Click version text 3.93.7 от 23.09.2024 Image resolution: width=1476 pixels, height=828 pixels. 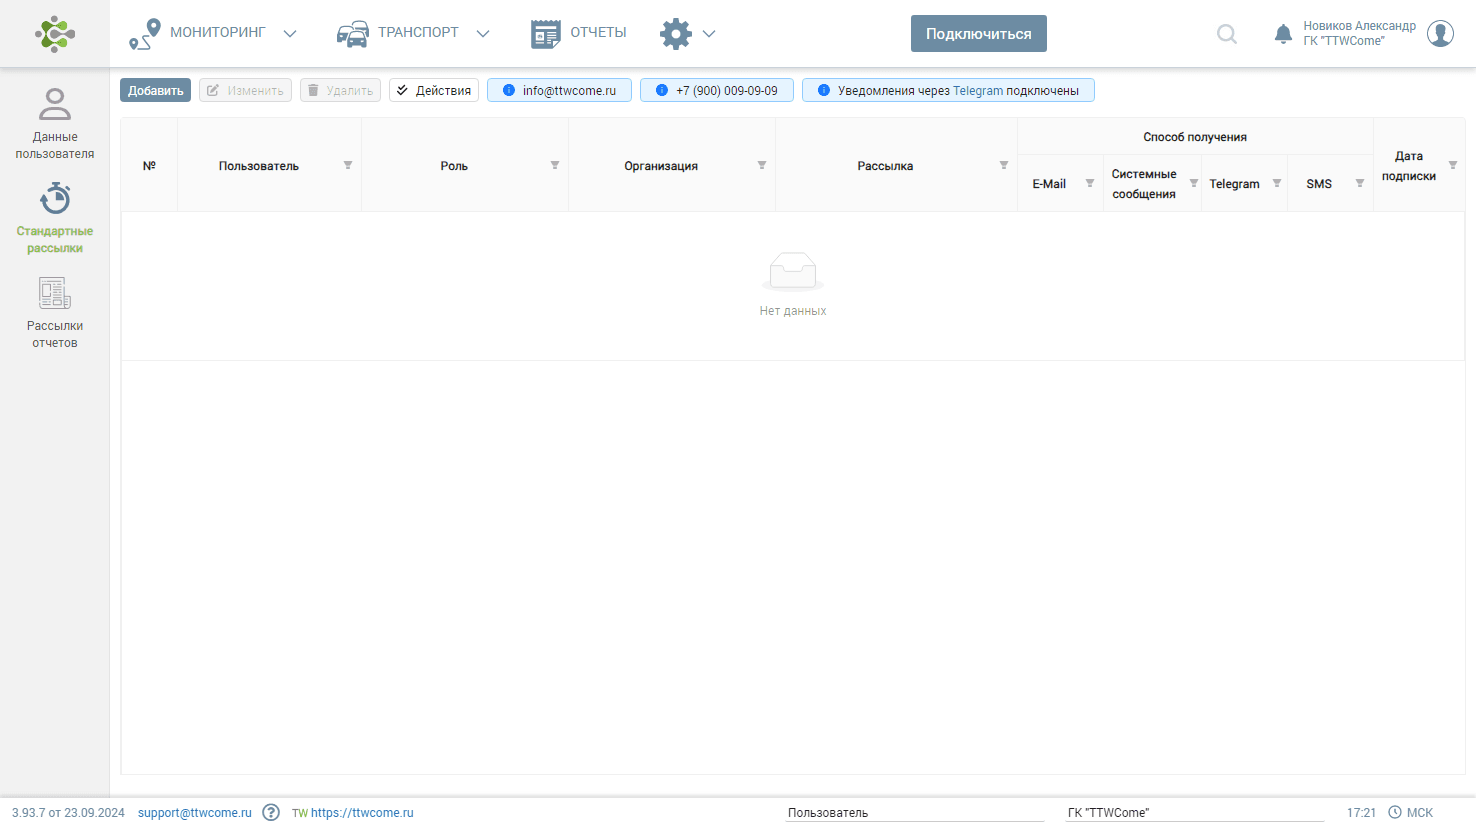(68, 813)
